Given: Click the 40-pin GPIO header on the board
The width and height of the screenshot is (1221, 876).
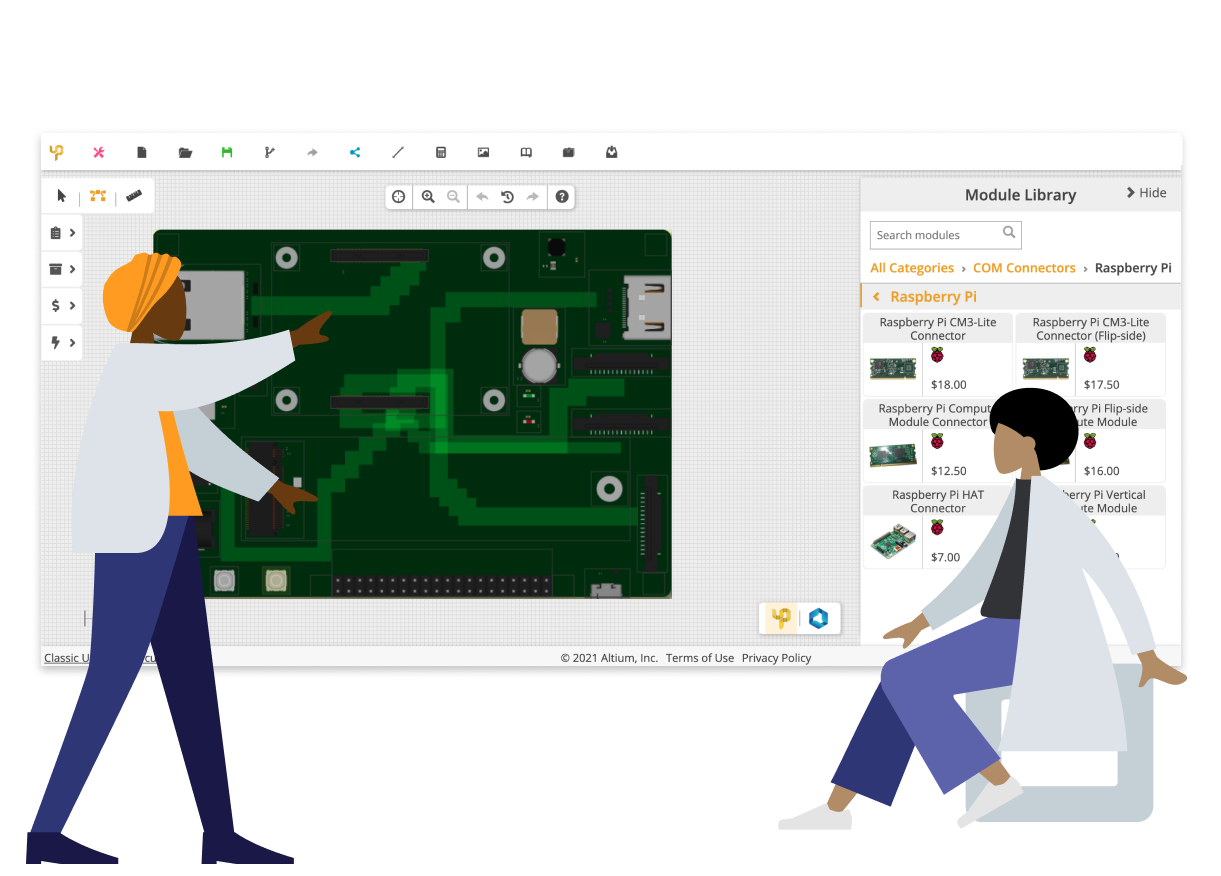Looking at the screenshot, I should (442, 585).
